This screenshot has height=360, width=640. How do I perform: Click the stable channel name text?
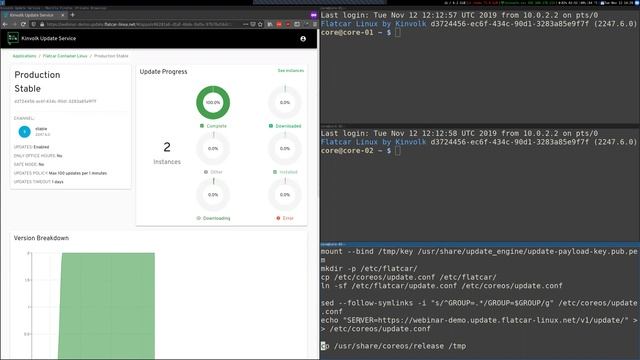pos(41,129)
